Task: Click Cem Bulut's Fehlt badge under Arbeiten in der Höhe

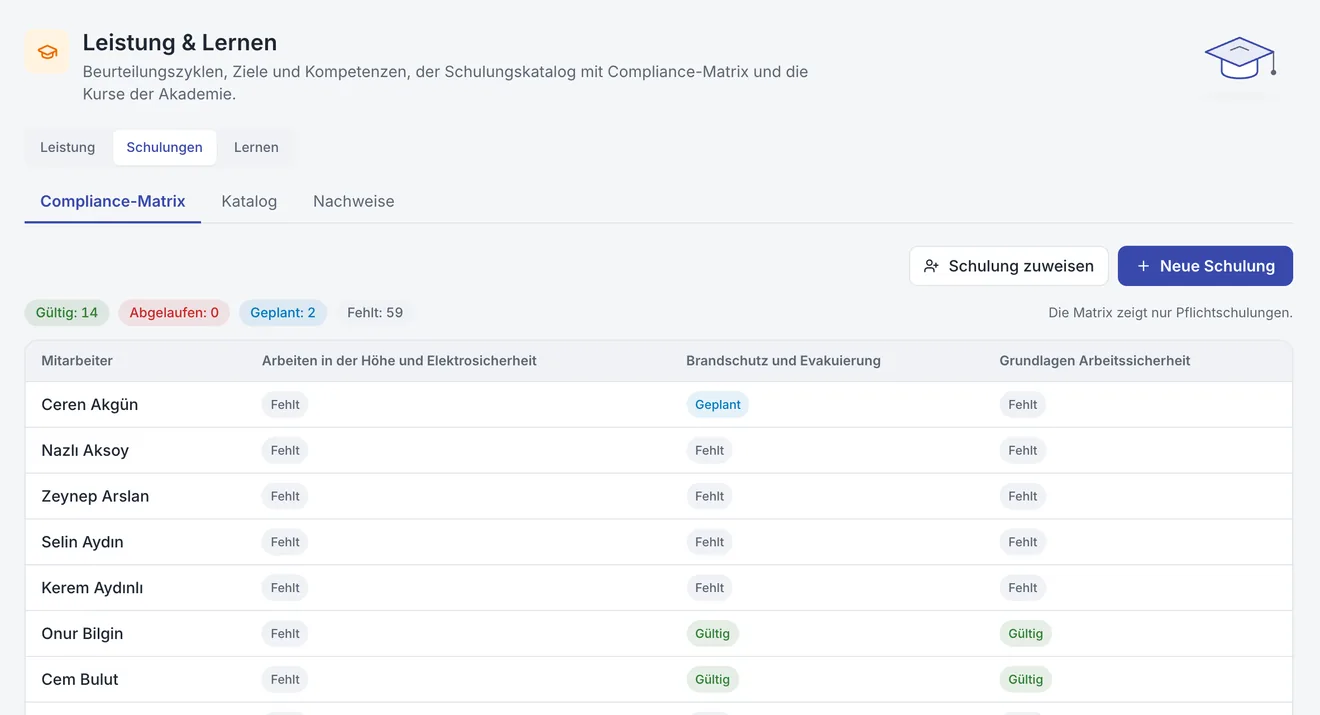Action: click(285, 680)
